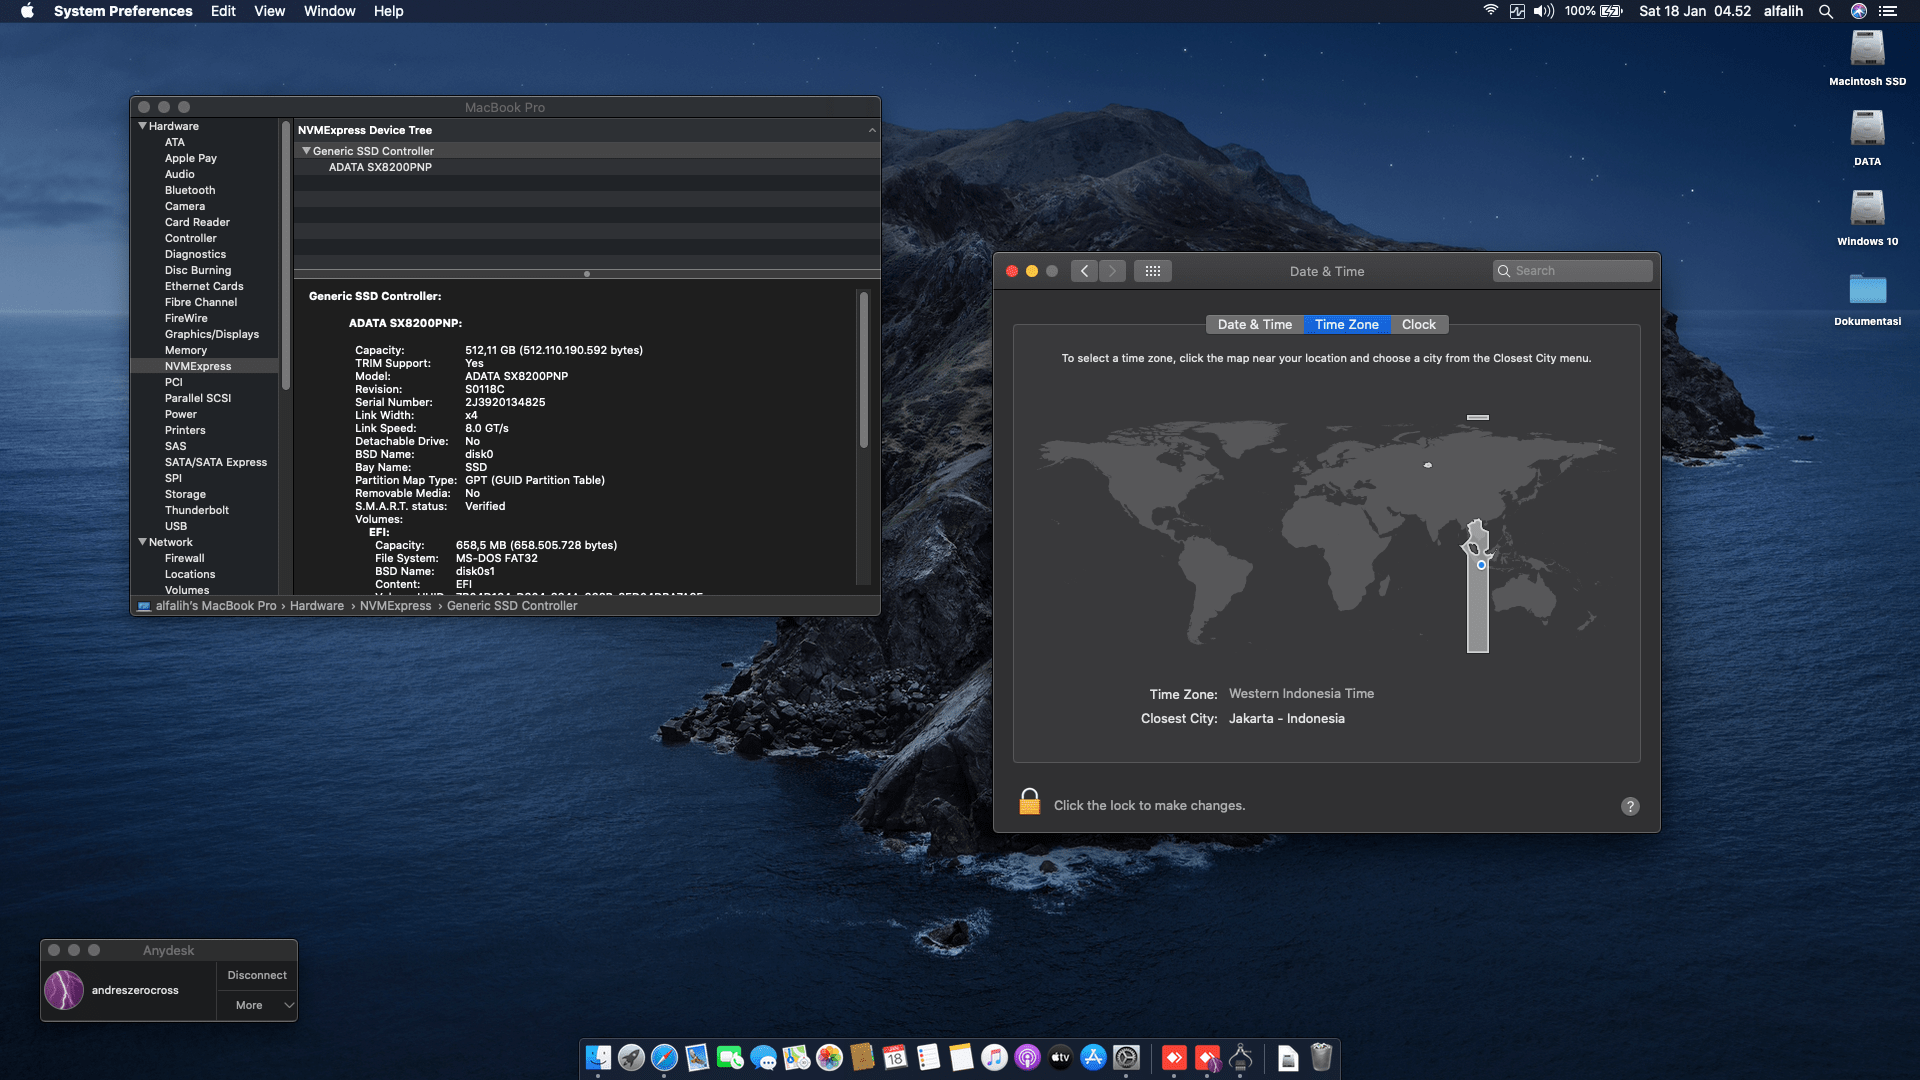The image size is (1920, 1080).
Task: Open Launchpad from the Dock
Action: (x=631, y=1057)
